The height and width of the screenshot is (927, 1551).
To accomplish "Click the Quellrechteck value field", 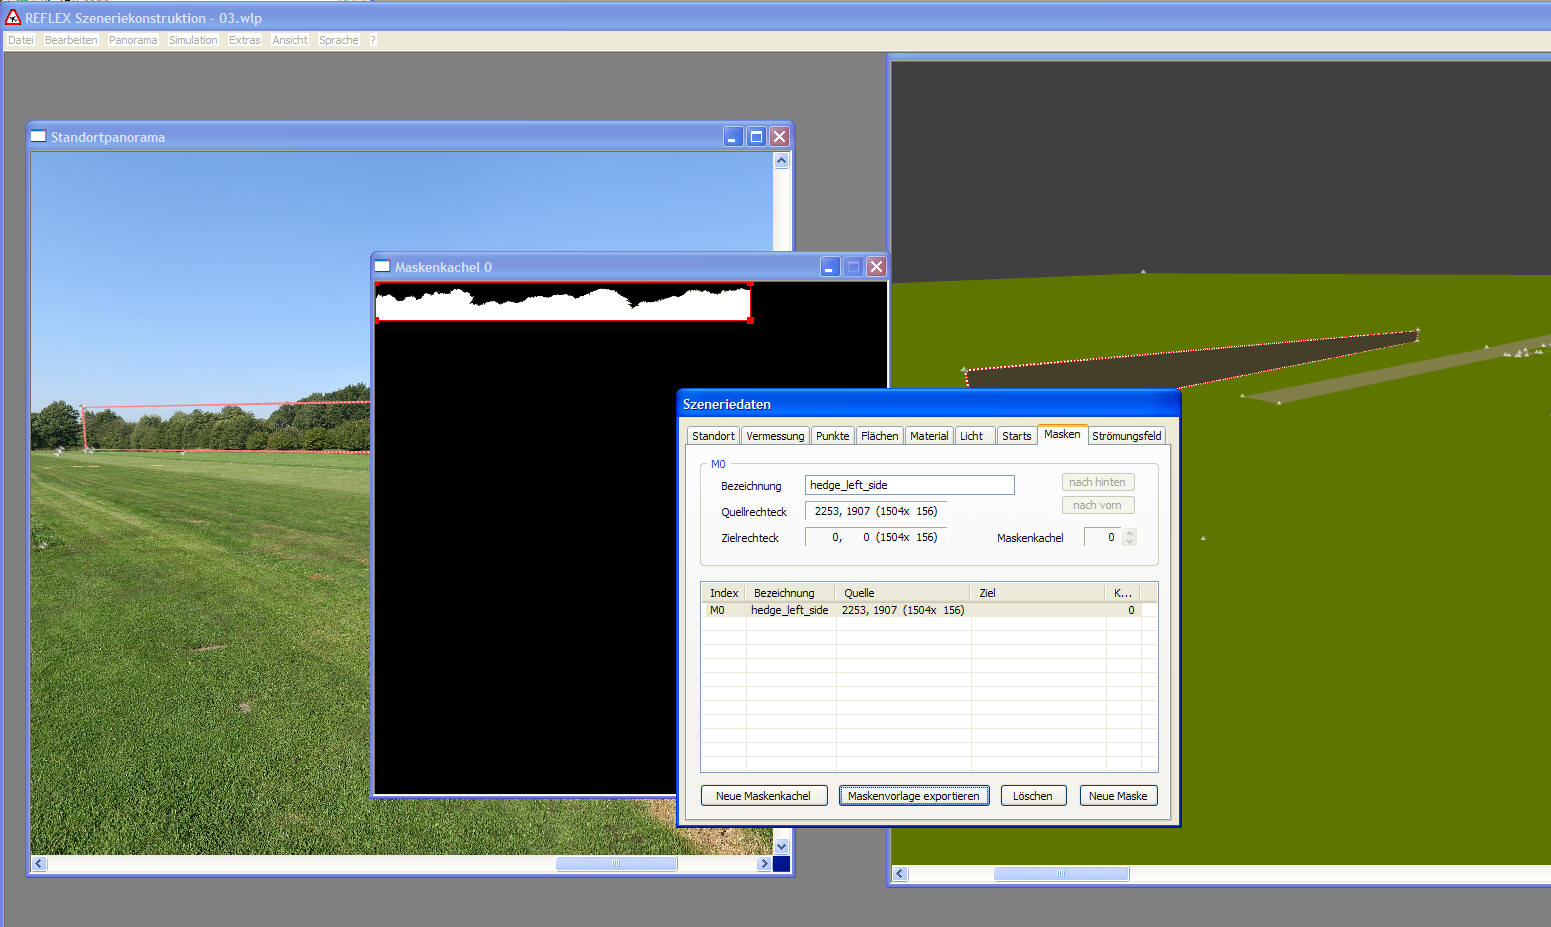I will 876,511.
